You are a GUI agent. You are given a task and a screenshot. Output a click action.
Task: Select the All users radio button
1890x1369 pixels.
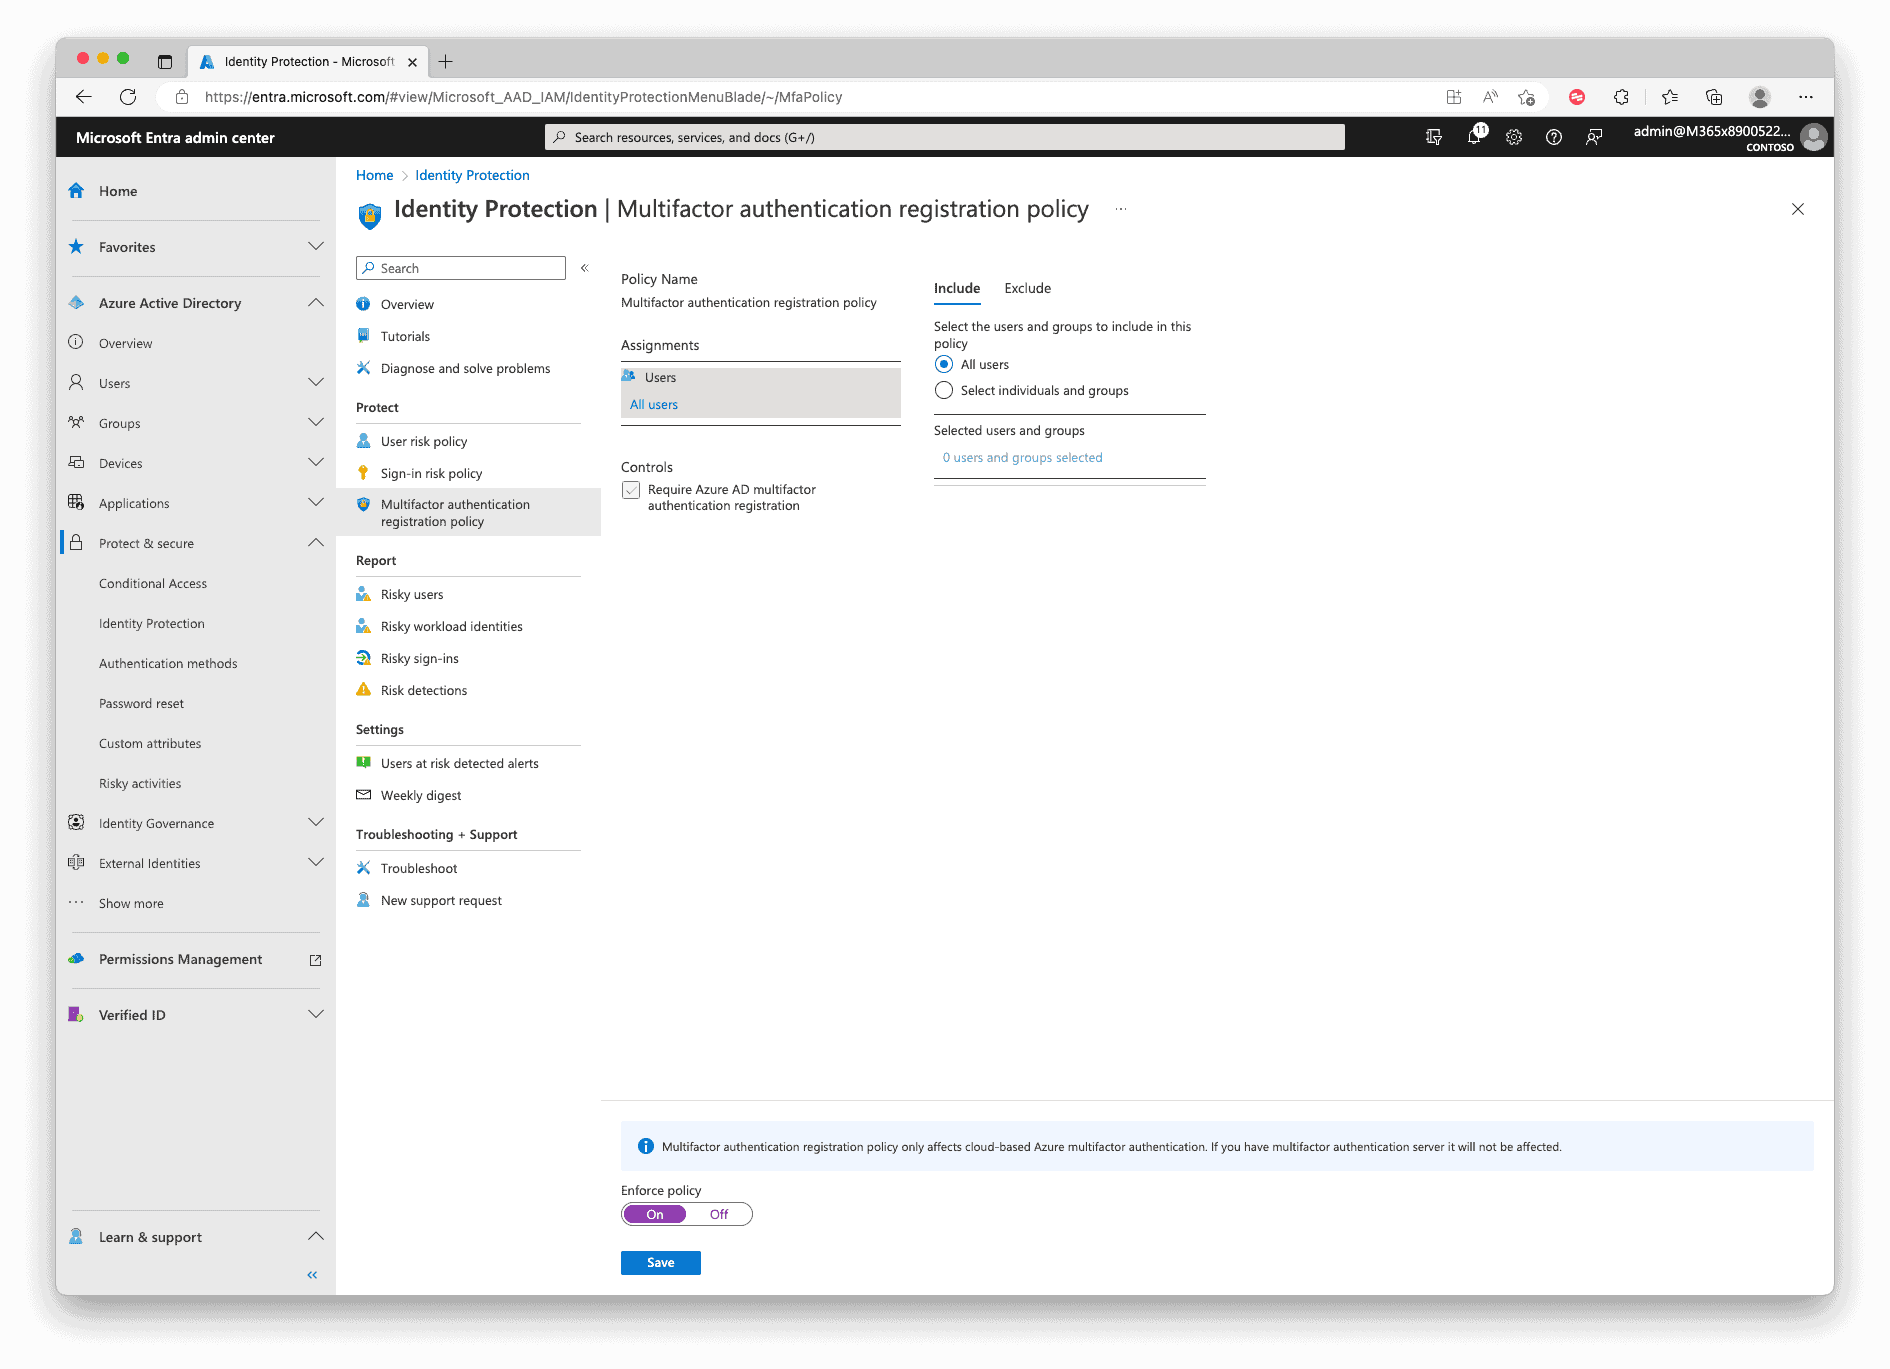[944, 365]
